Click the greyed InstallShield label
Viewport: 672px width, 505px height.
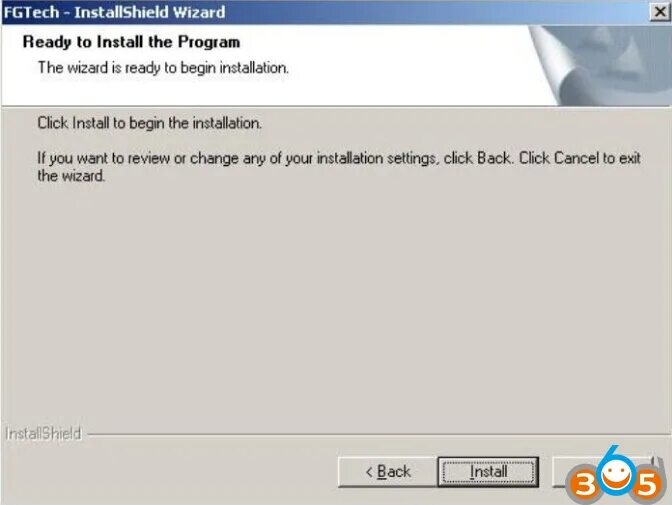(43, 434)
